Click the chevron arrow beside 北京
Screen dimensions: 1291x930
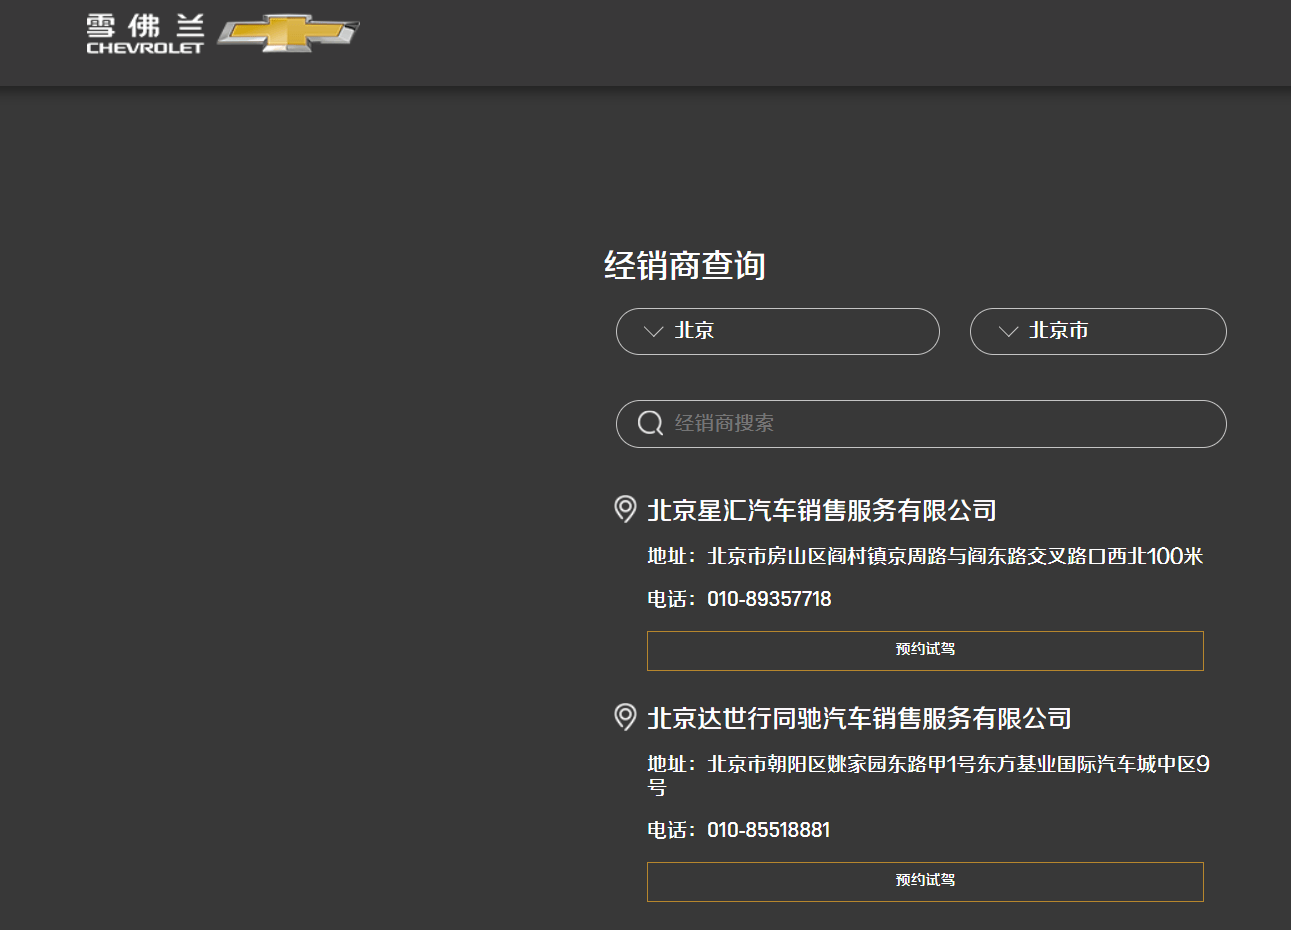coord(653,331)
